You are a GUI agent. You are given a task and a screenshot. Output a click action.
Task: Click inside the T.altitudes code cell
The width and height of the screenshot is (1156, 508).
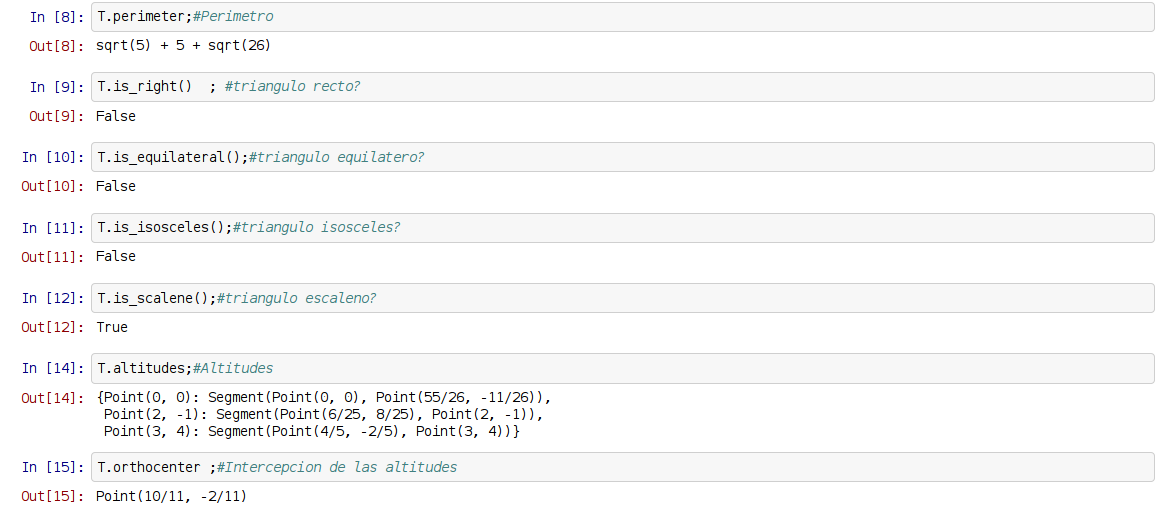(620, 368)
